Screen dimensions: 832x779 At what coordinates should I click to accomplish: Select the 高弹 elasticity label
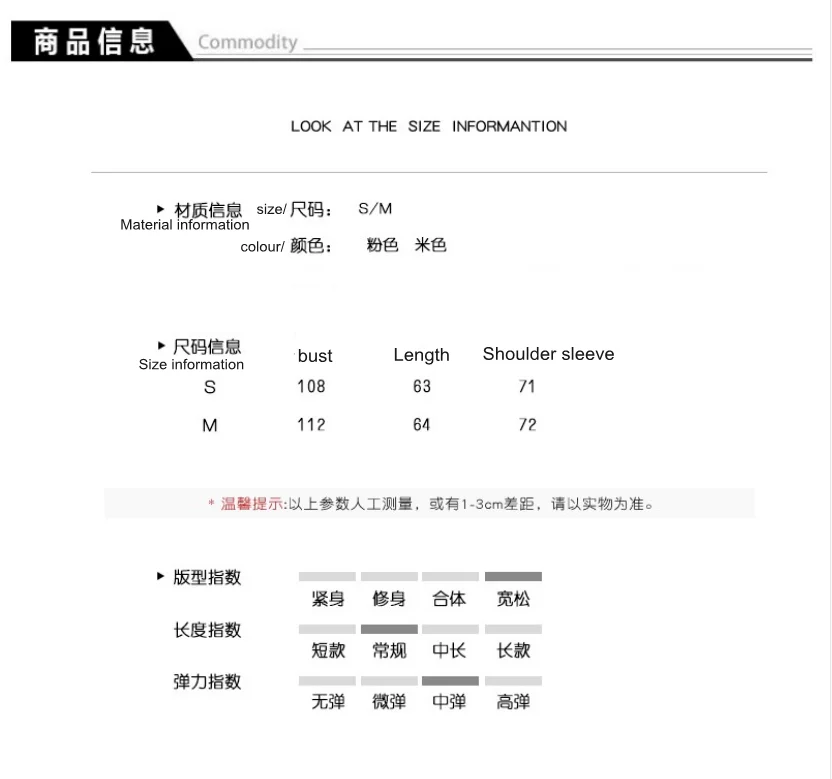point(513,702)
